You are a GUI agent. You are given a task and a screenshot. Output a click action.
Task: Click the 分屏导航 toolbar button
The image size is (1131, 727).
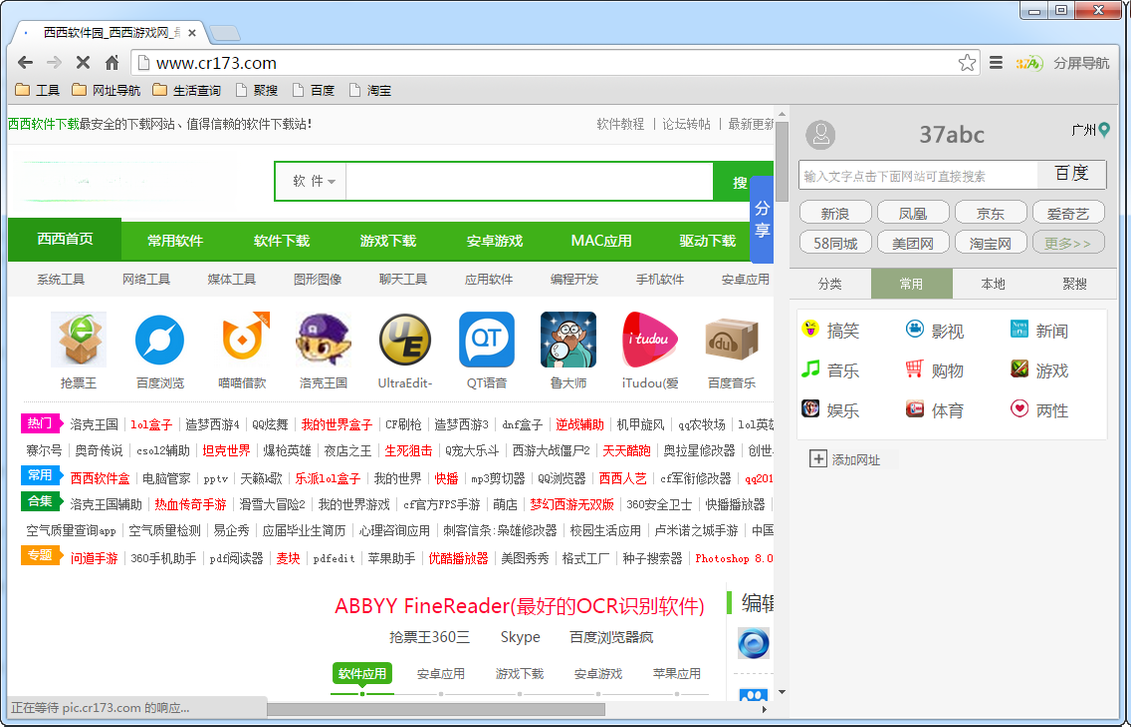[x=1081, y=63]
